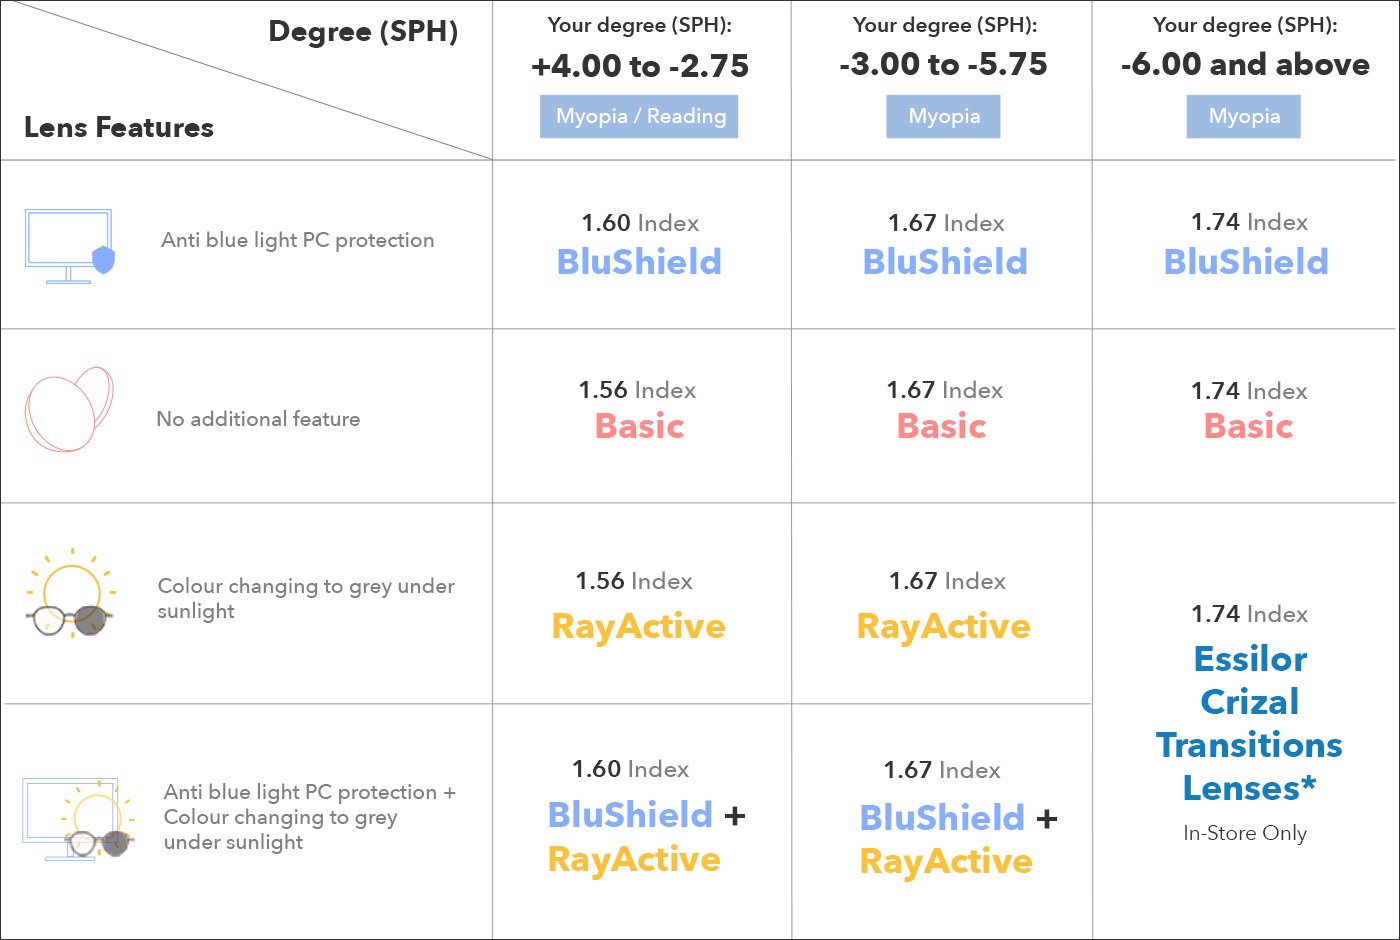Image resolution: width=1400 pixels, height=940 pixels.
Task: Choose 1.74 Index BluShield lens
Action: pos(1247,245)
